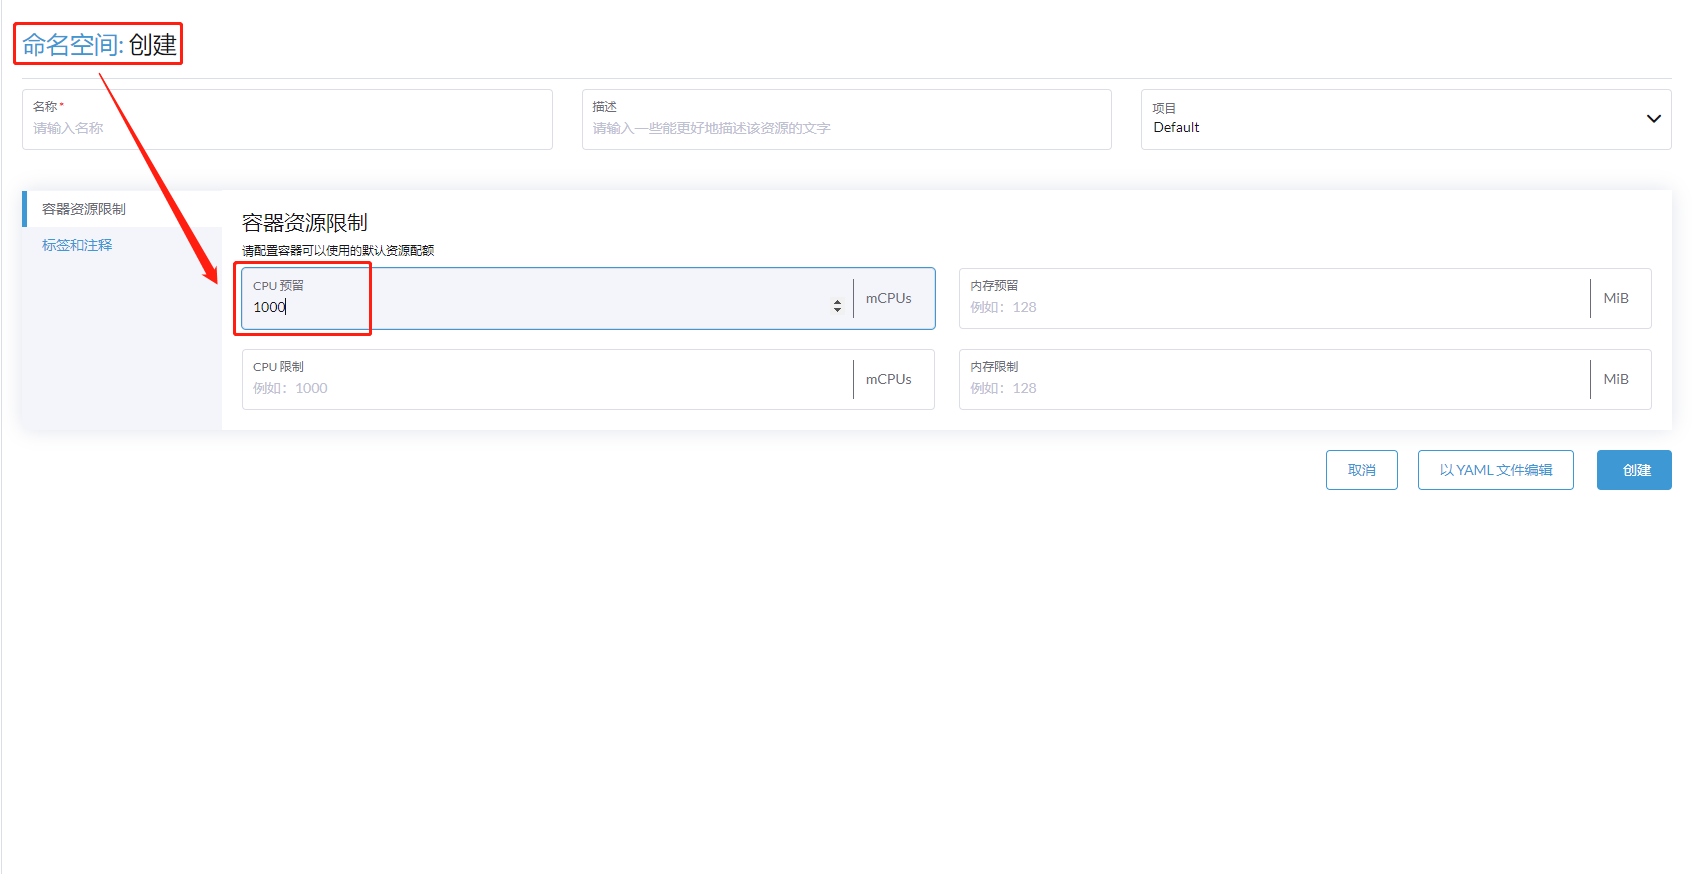The height and width of the screenshot is (874, 1692).
Task: Click the MiB unit of 内存预留
Action: [1616, 298]
